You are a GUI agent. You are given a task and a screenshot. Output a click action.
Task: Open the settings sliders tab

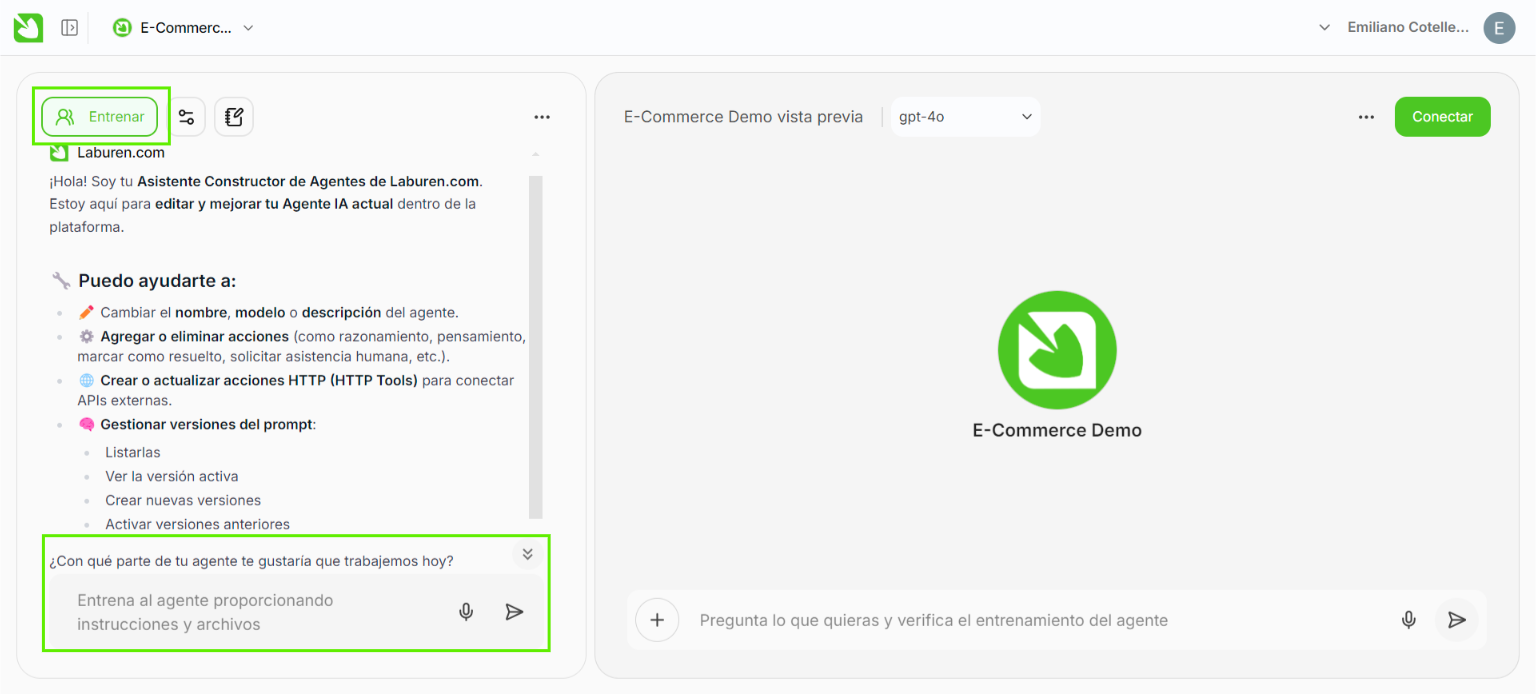[x=186, y=117]
